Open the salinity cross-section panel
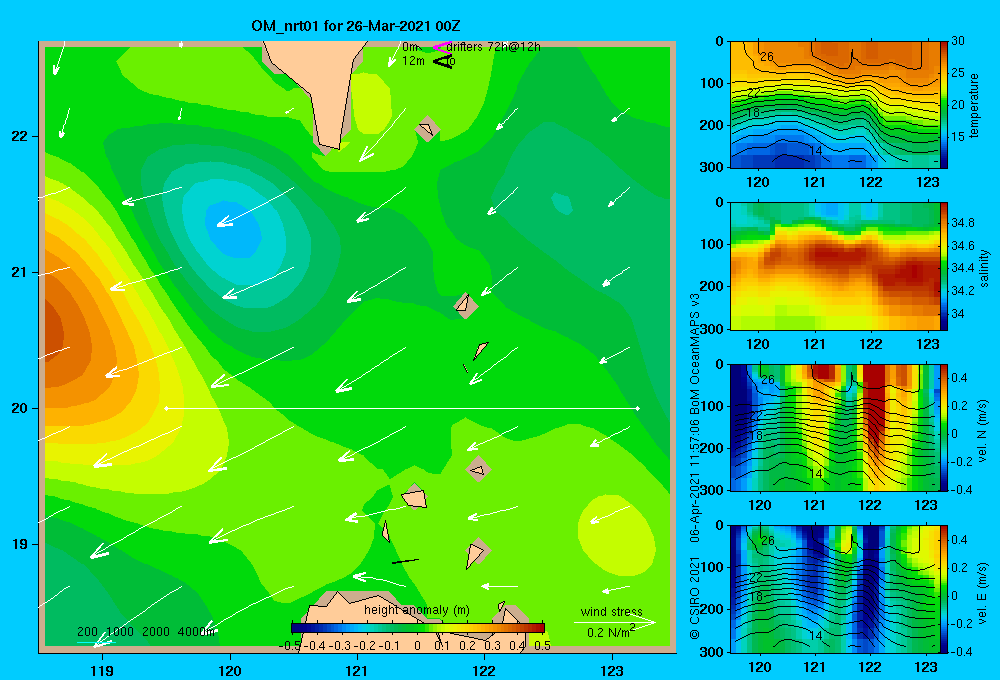Screen dimensions: 1000x680 pyautogui.click(x=834, y=266)
